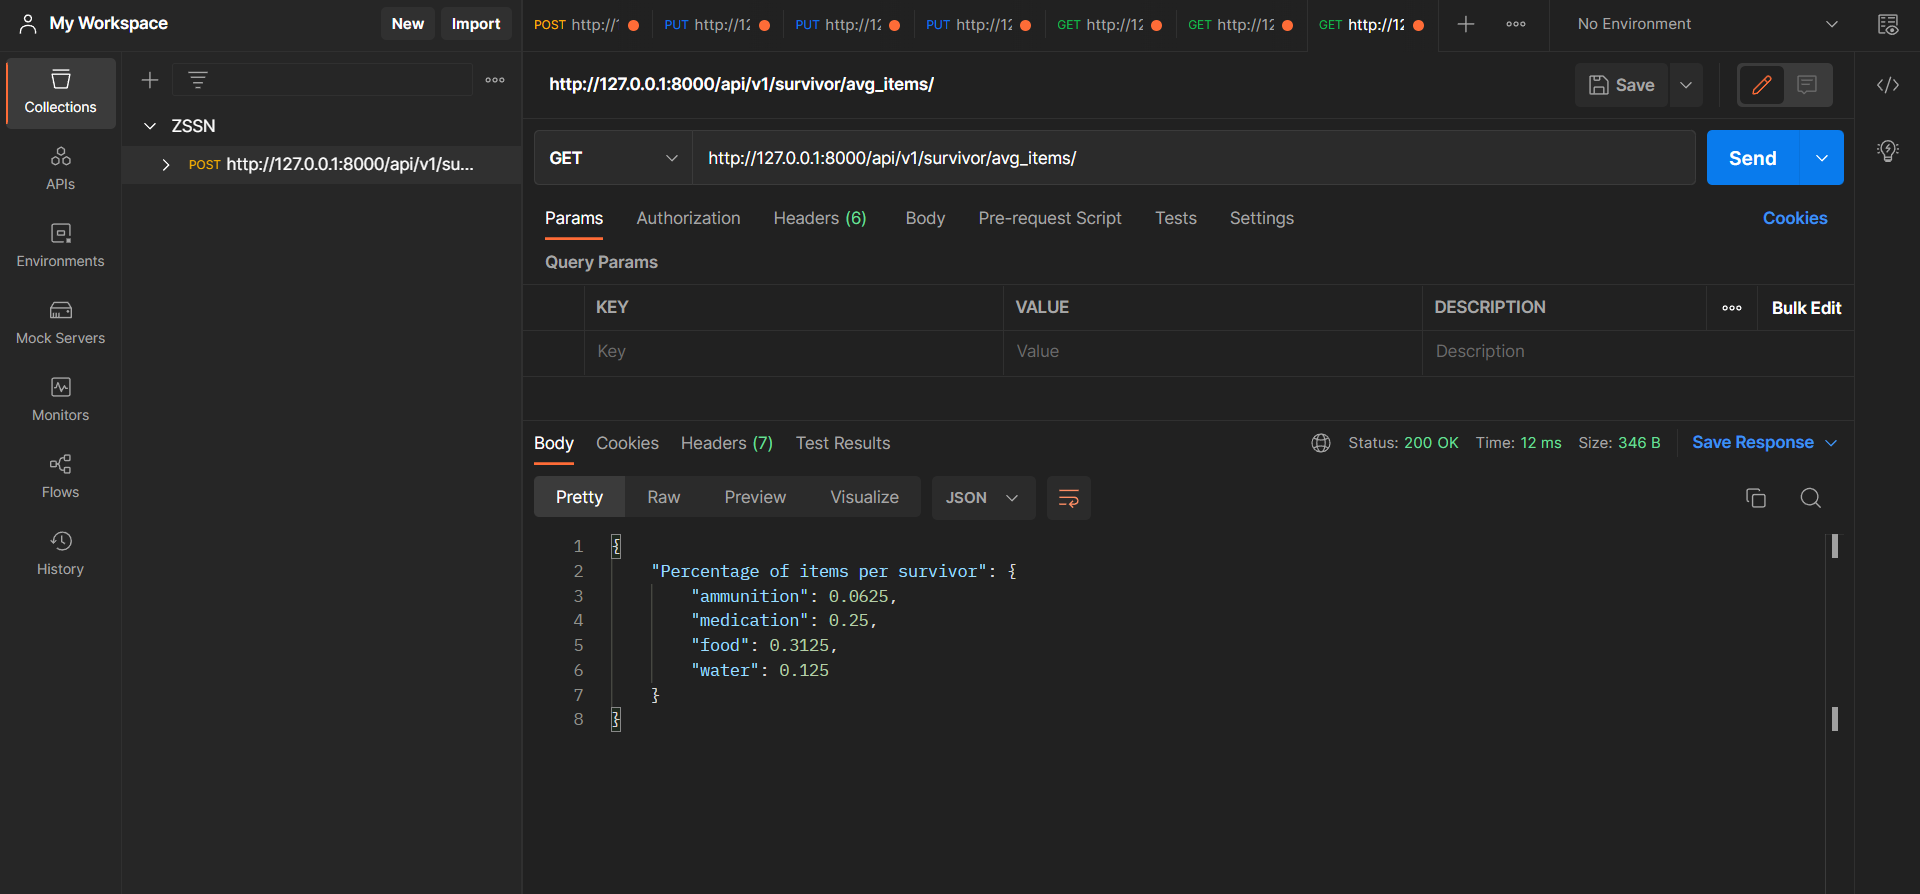The height and width of the screenshot is (894, 1920).
Task: Open tab options ellipsis menu
Action: pyautogui.click(x=1516, y=24)
